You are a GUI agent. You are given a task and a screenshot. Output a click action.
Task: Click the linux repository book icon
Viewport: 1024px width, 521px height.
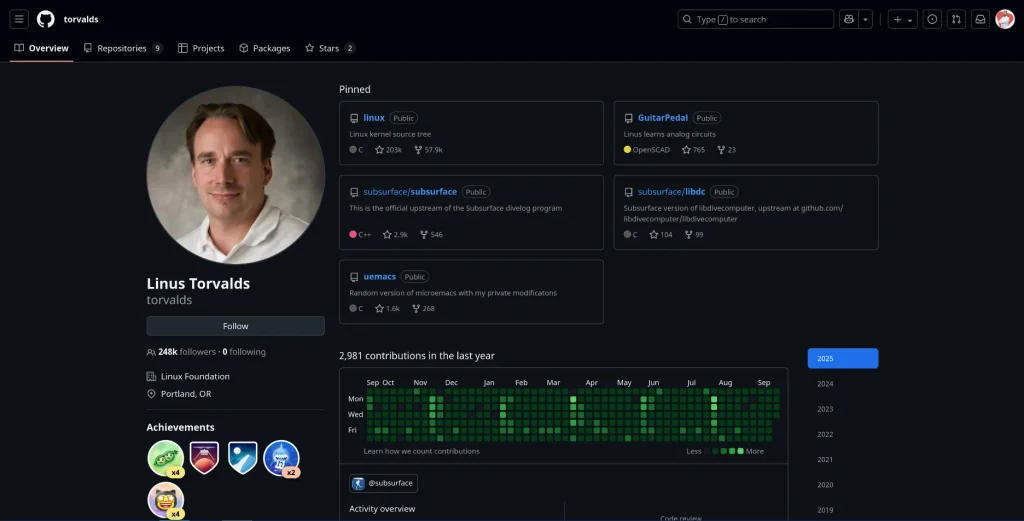click(354, 119)
